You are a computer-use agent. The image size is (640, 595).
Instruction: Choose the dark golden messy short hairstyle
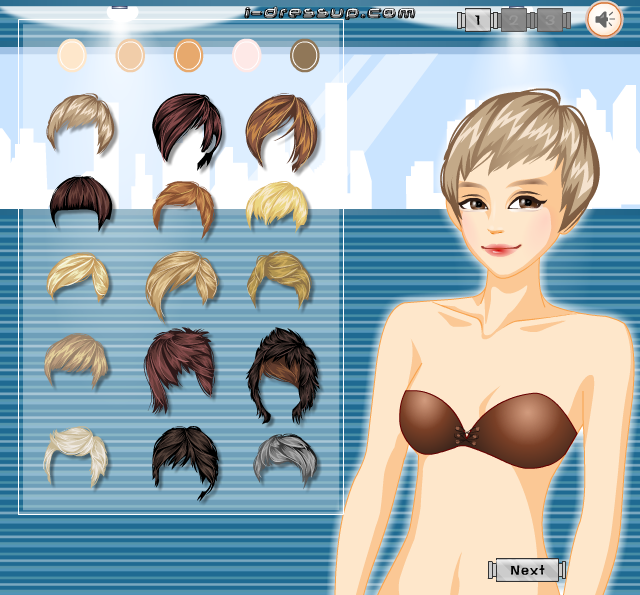(x=279, y=279)
